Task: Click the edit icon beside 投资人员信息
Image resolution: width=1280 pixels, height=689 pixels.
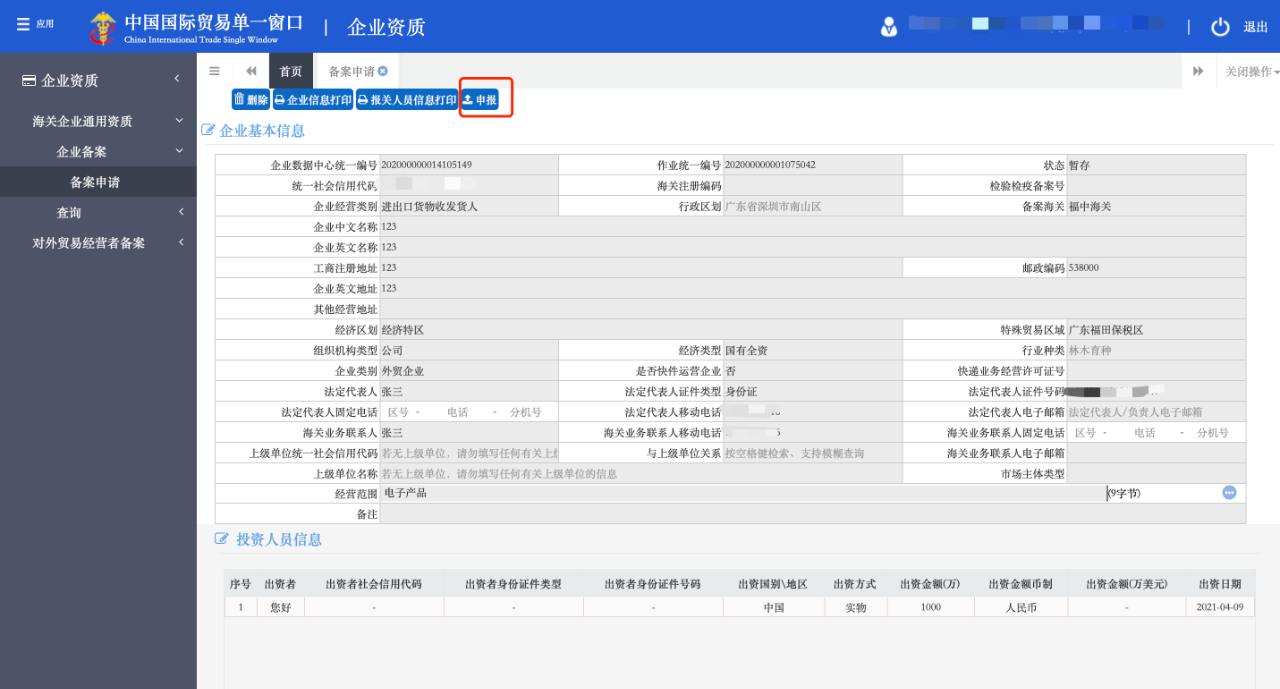Action: pyautogui.click(x=222, y=539)
